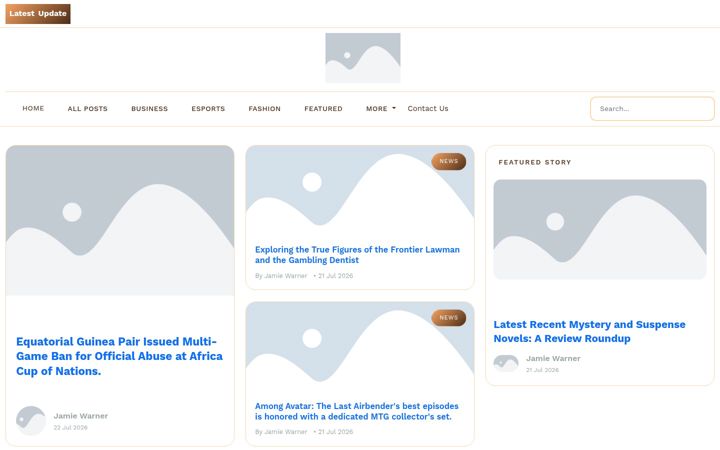Screen dimensions: 720x450
Task: Open Jamie Warner author name dated 22 Jul
Action: coord(81,416)
